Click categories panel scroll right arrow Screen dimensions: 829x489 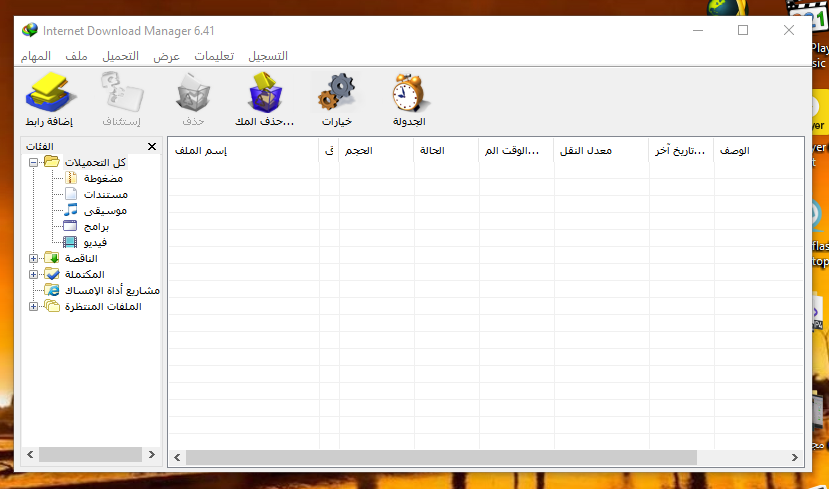[x=152, y=455]
